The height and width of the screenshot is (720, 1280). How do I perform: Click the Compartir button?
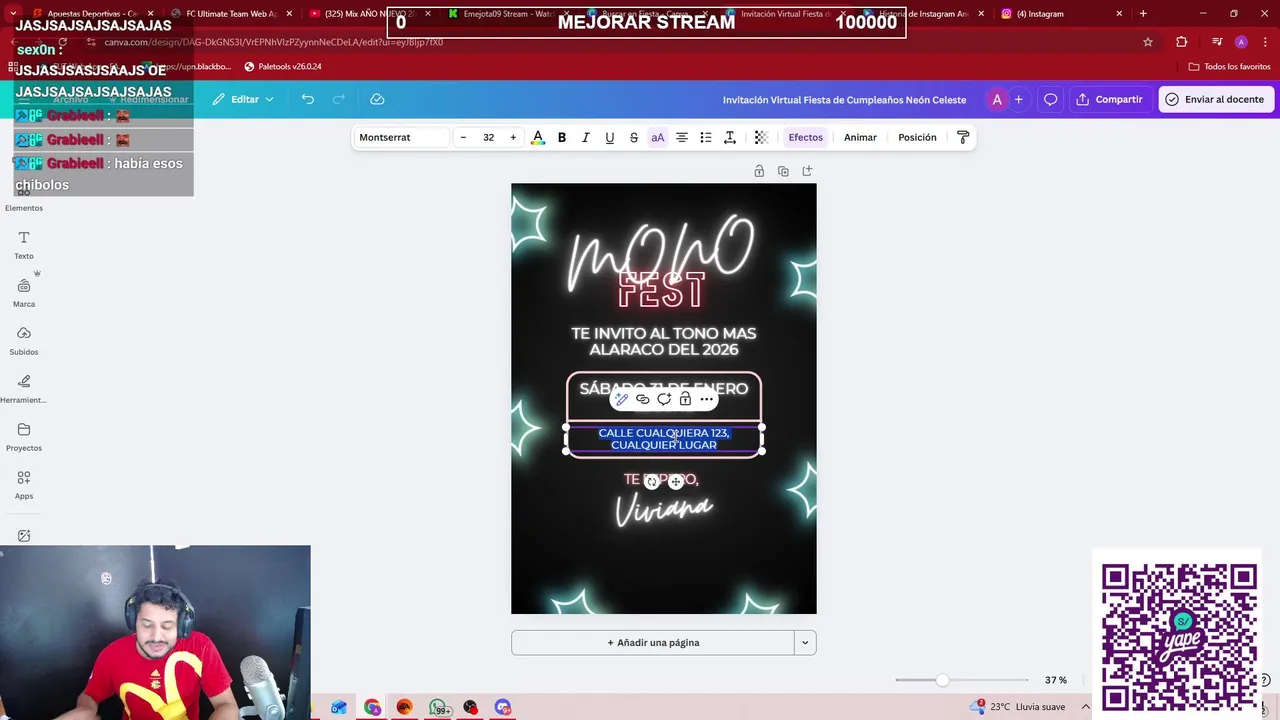(x=1109, y=99)
